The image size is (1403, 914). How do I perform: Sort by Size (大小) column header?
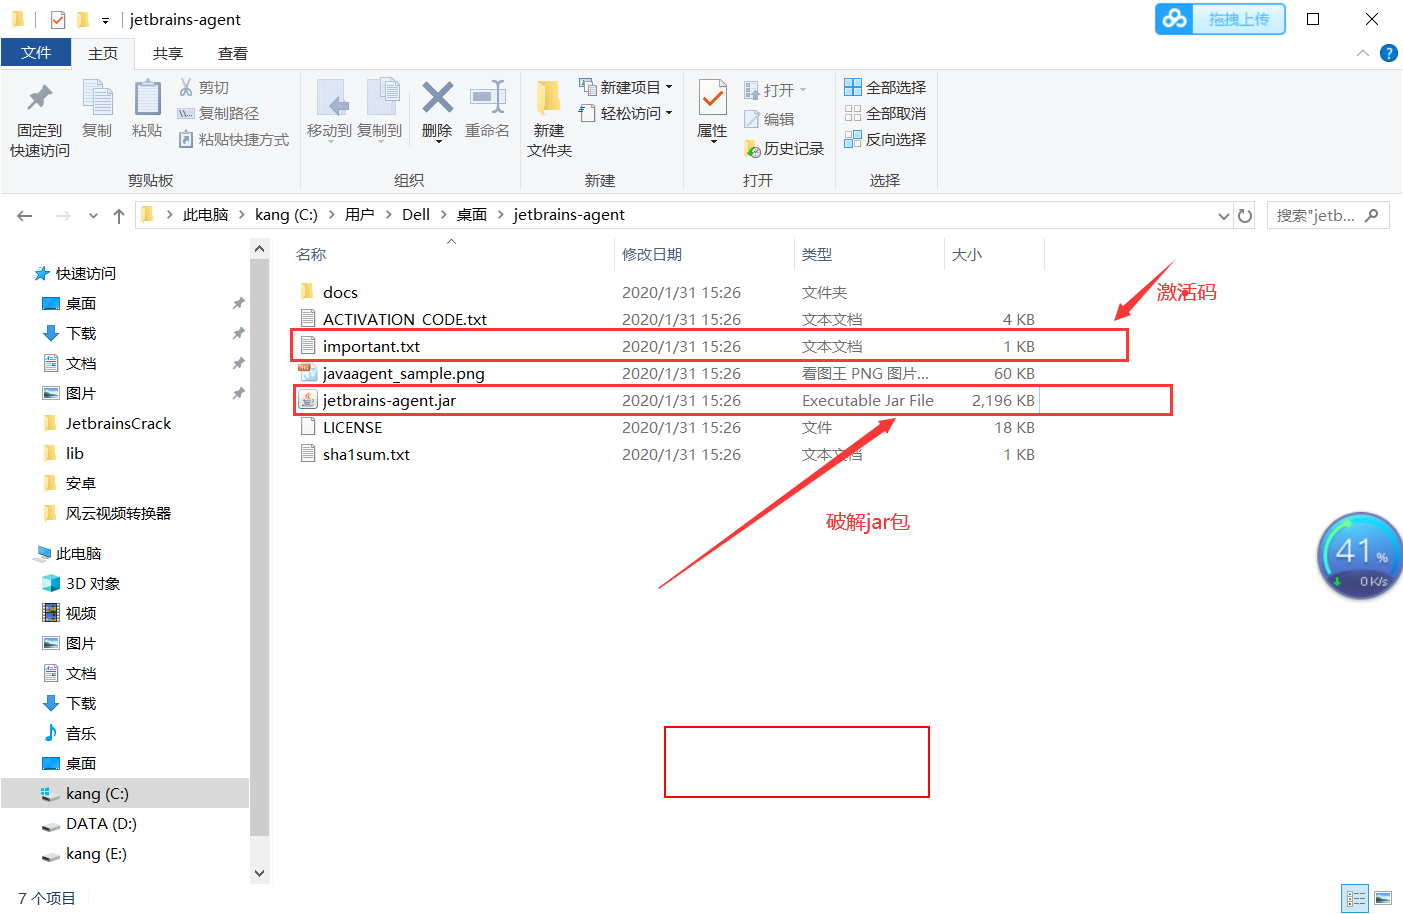point(967,255)
